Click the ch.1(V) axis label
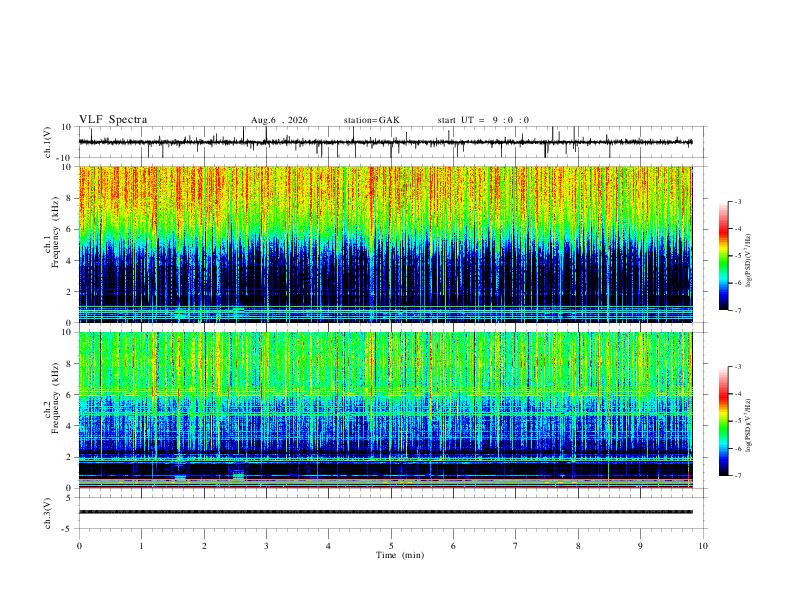The height and width of the screenshot is (612, 792). point(48,142)
